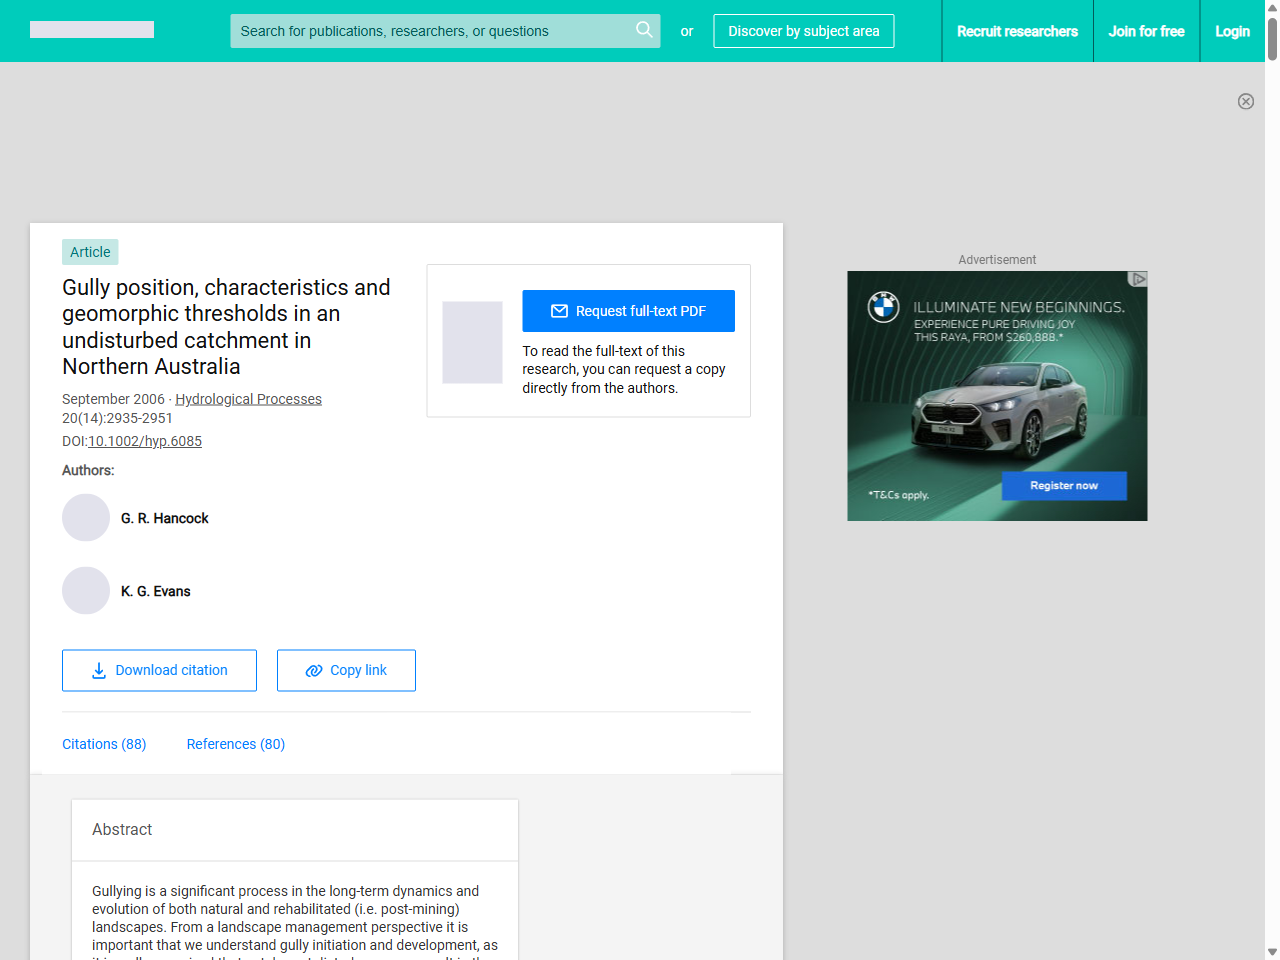
Task: Click the scrollbar up arrow
Action: point(1272,6)
